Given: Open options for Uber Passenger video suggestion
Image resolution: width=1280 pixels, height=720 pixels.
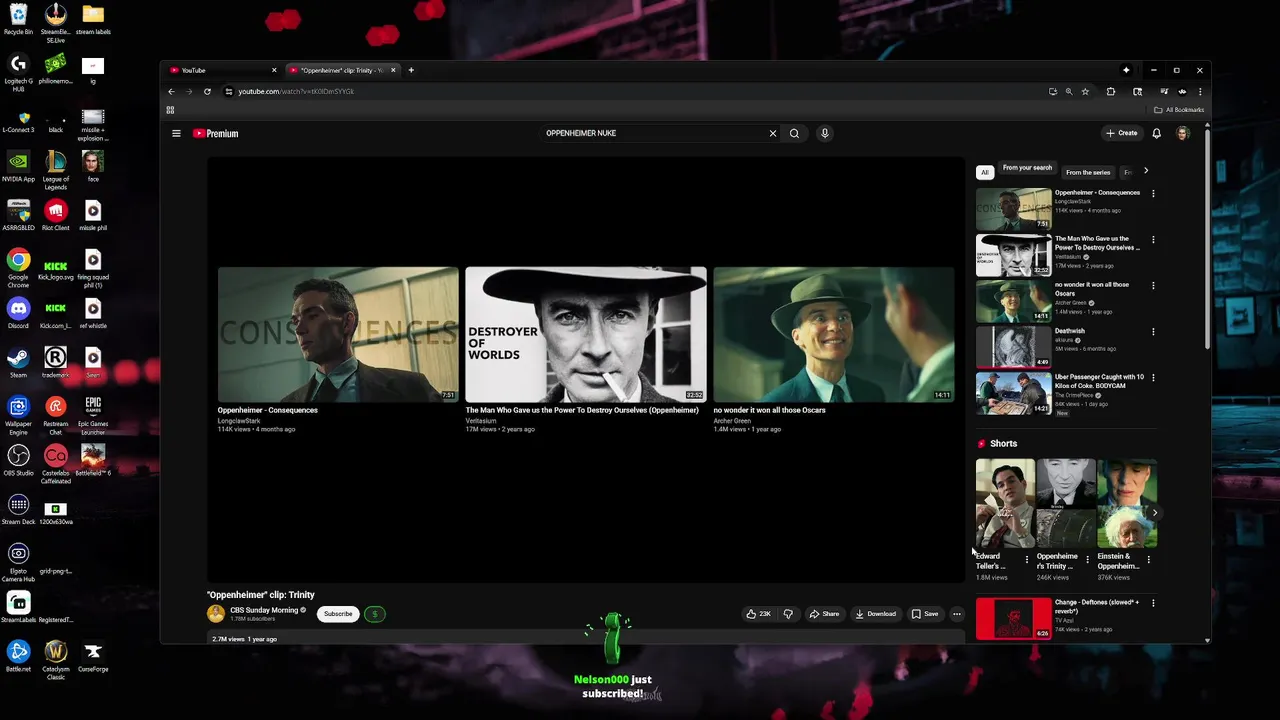Looking at the screenshot, I should point(1153,378).
